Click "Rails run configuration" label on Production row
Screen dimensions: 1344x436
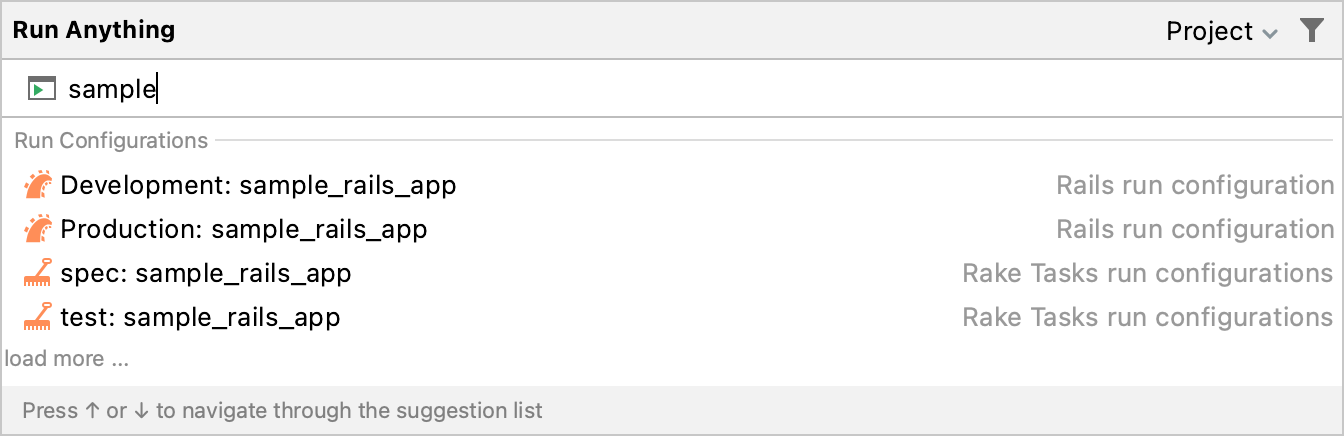coord(1195,230)
